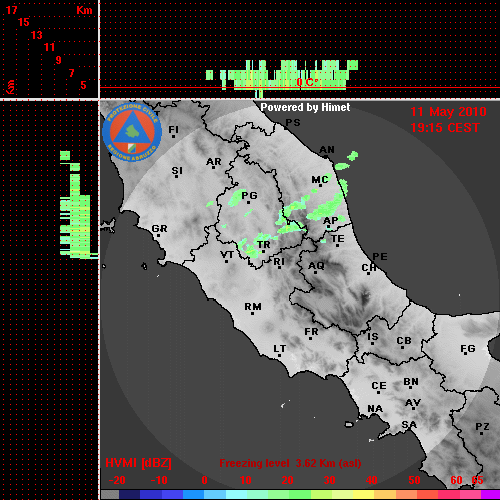Click the 'AP' city label on the map
This screenshot has height=500, width=500.
coord(330,220)
